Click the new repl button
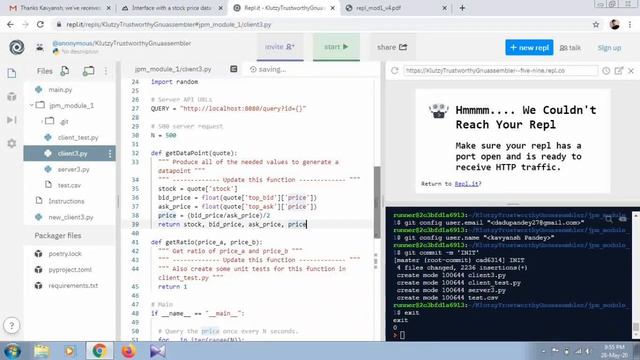This screenshot has width=640, height=360. 529,47
